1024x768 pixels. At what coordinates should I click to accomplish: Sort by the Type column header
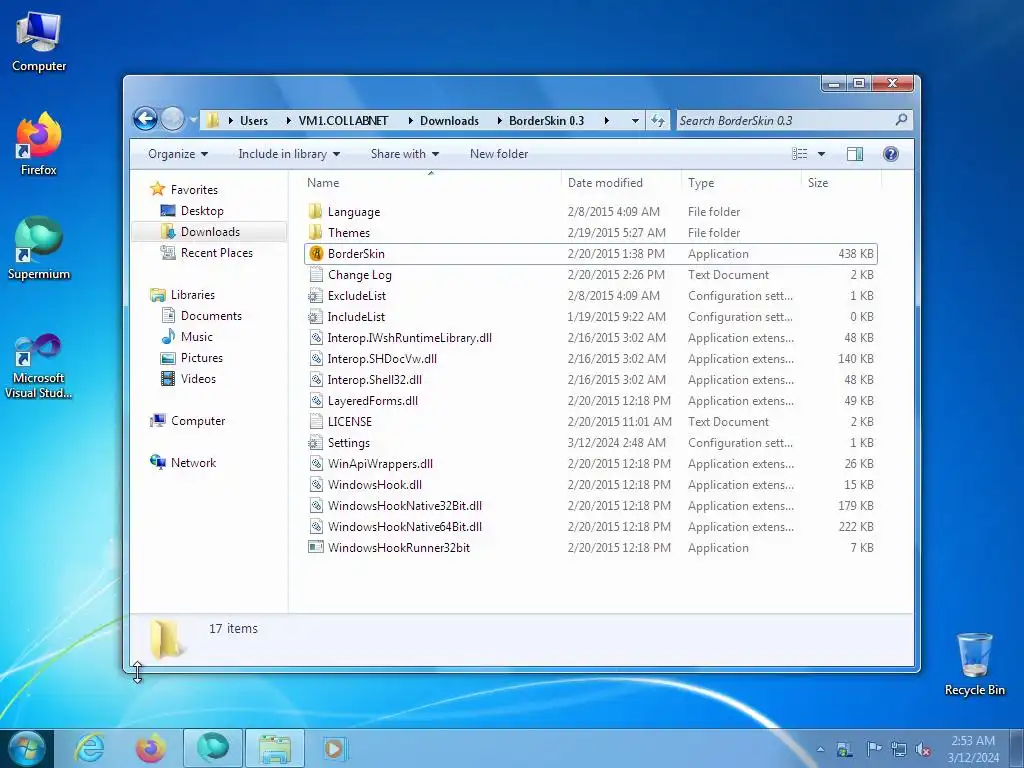[x=741, y=183]
